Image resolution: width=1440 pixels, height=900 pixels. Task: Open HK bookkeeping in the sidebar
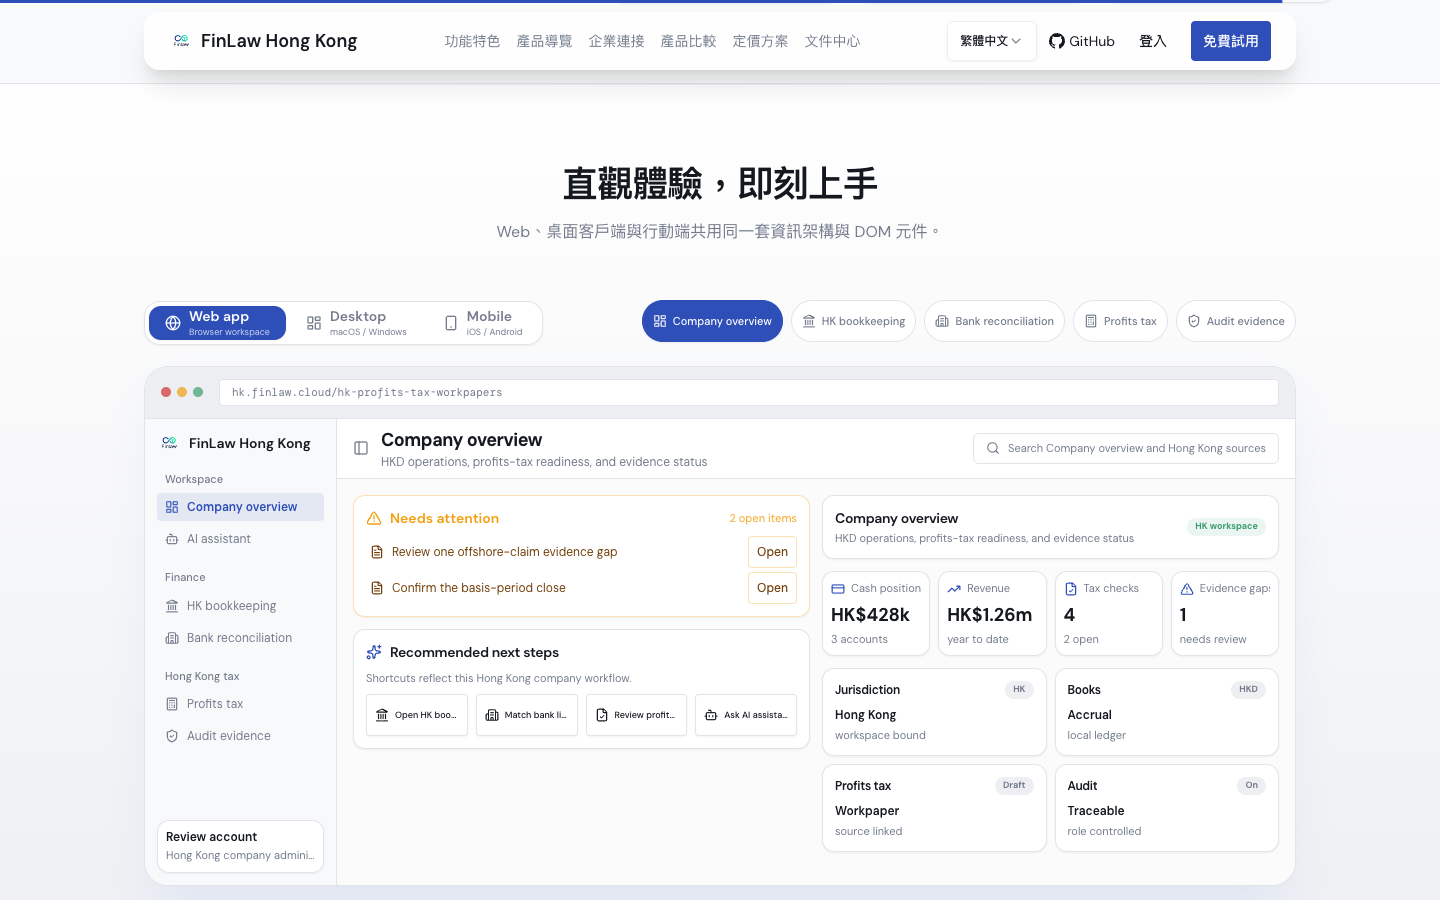240,606
